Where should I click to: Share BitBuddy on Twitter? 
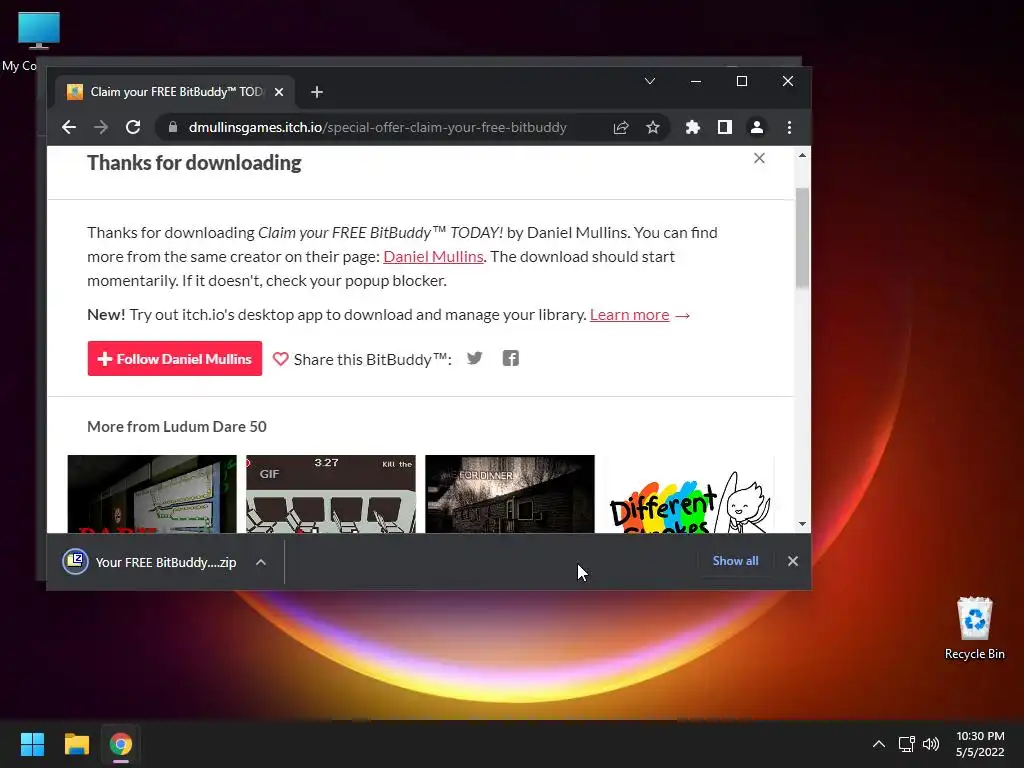click(x=475, y=358)
